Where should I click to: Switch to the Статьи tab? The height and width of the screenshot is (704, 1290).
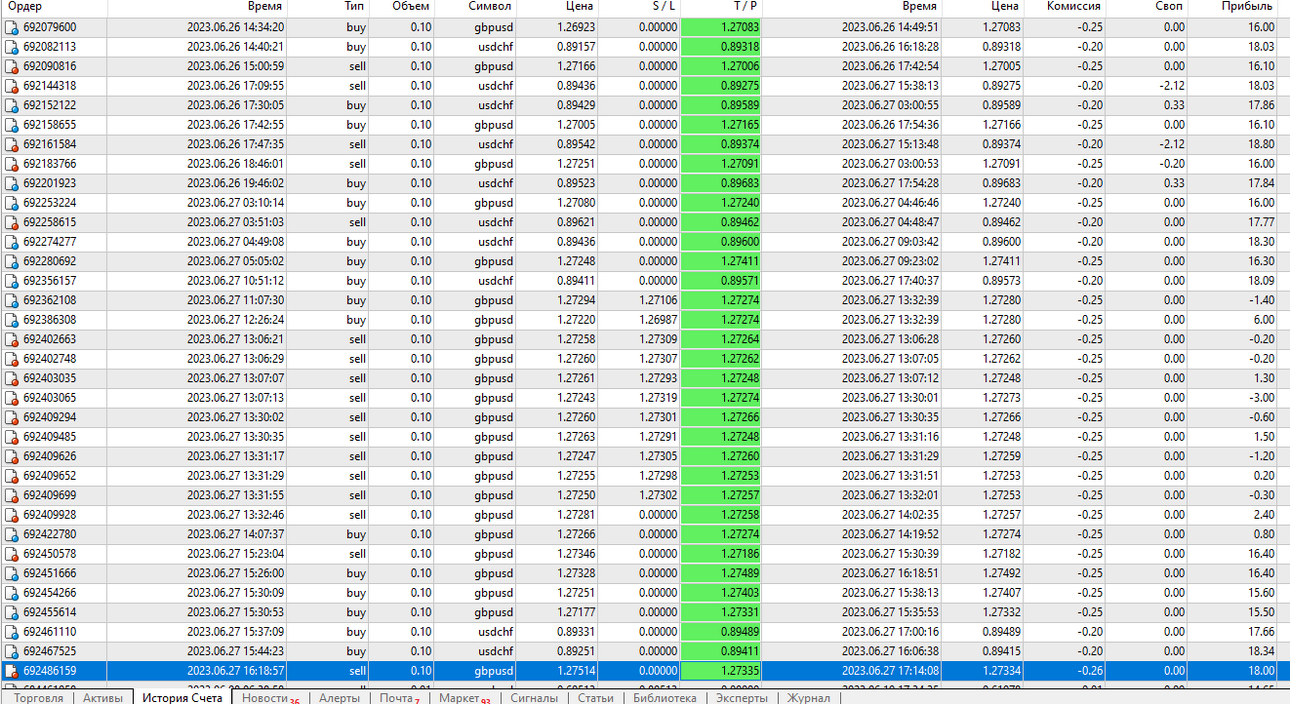coord(596,698)
